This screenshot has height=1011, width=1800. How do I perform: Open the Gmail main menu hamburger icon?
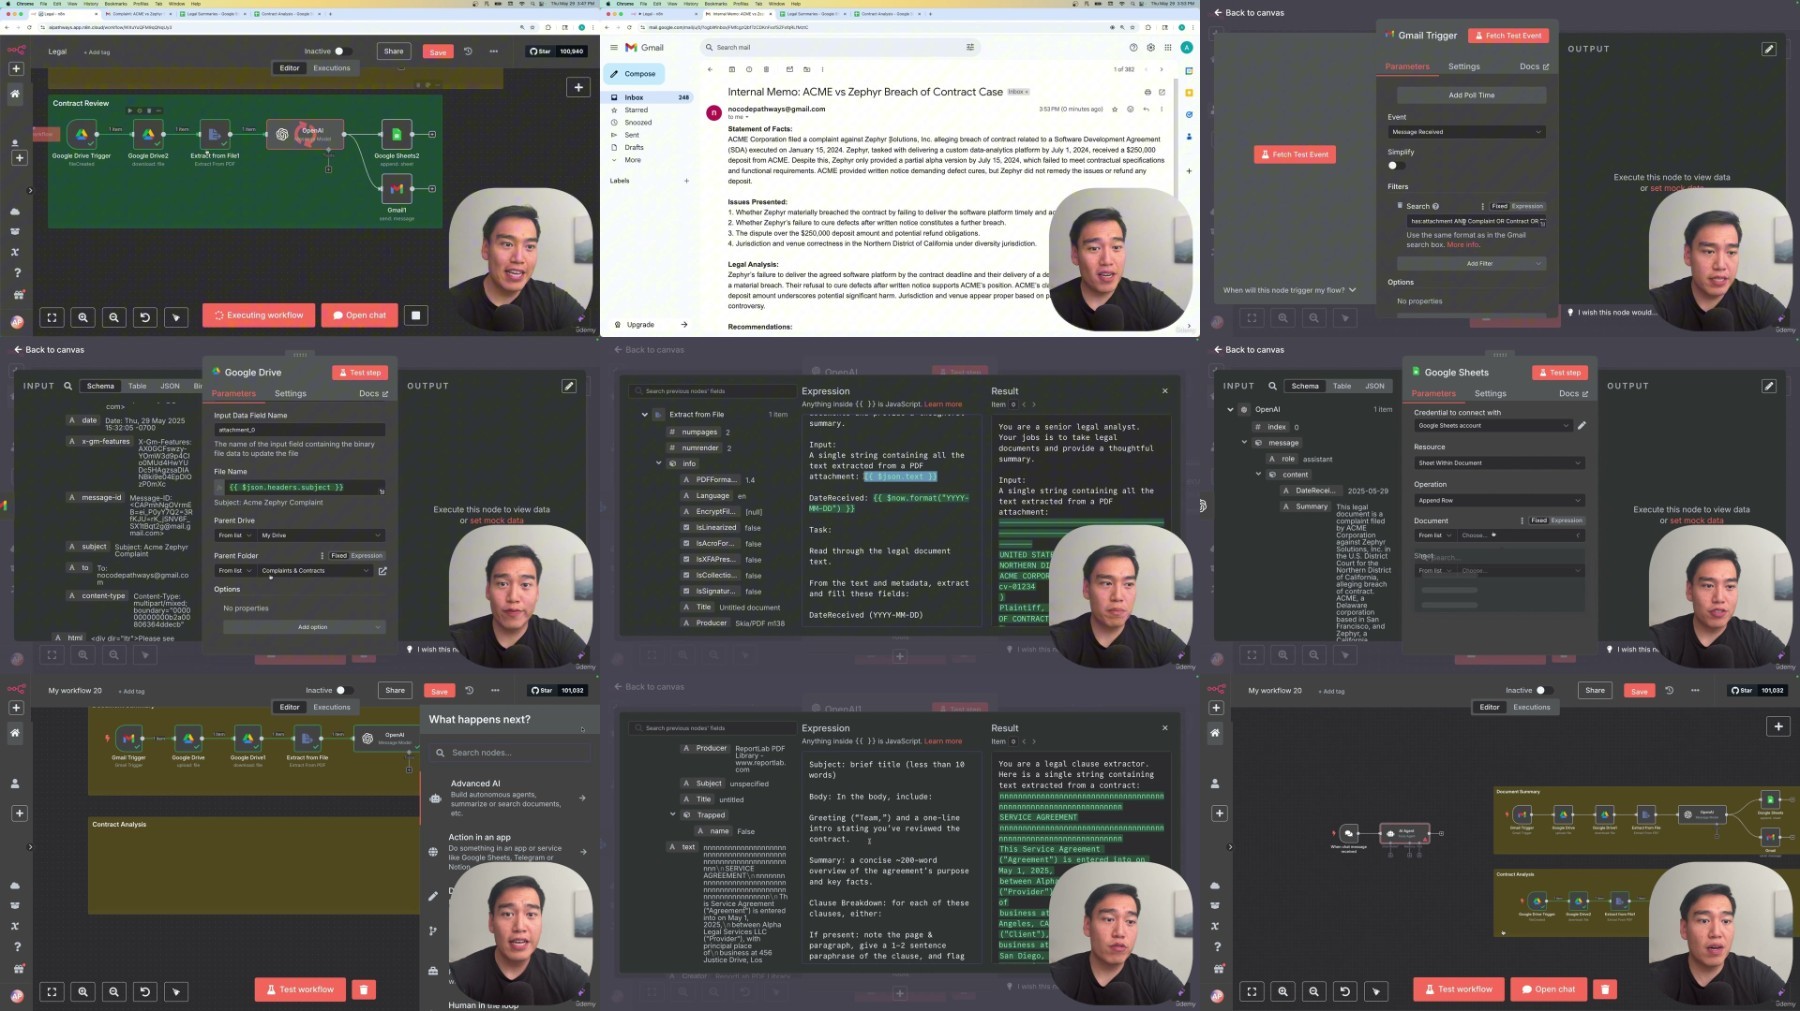[x=614, y=47]
